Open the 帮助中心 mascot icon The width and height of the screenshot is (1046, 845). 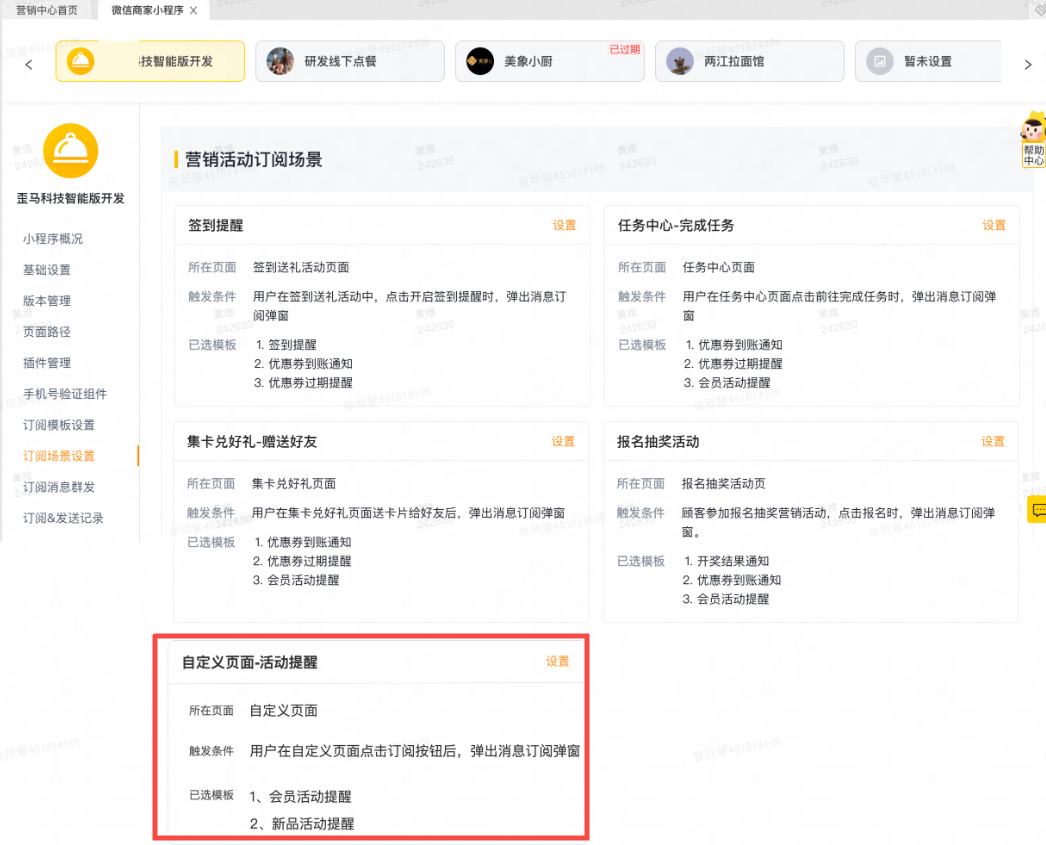pyautogui.click(x=1033, y=139)
